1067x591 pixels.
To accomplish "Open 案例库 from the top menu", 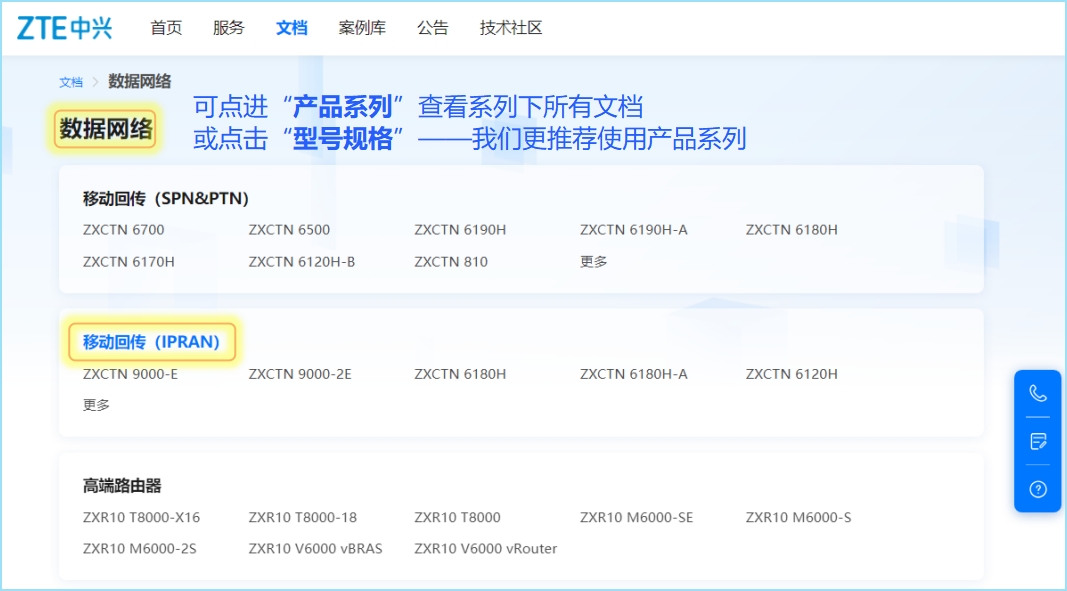I will point(362,28).
